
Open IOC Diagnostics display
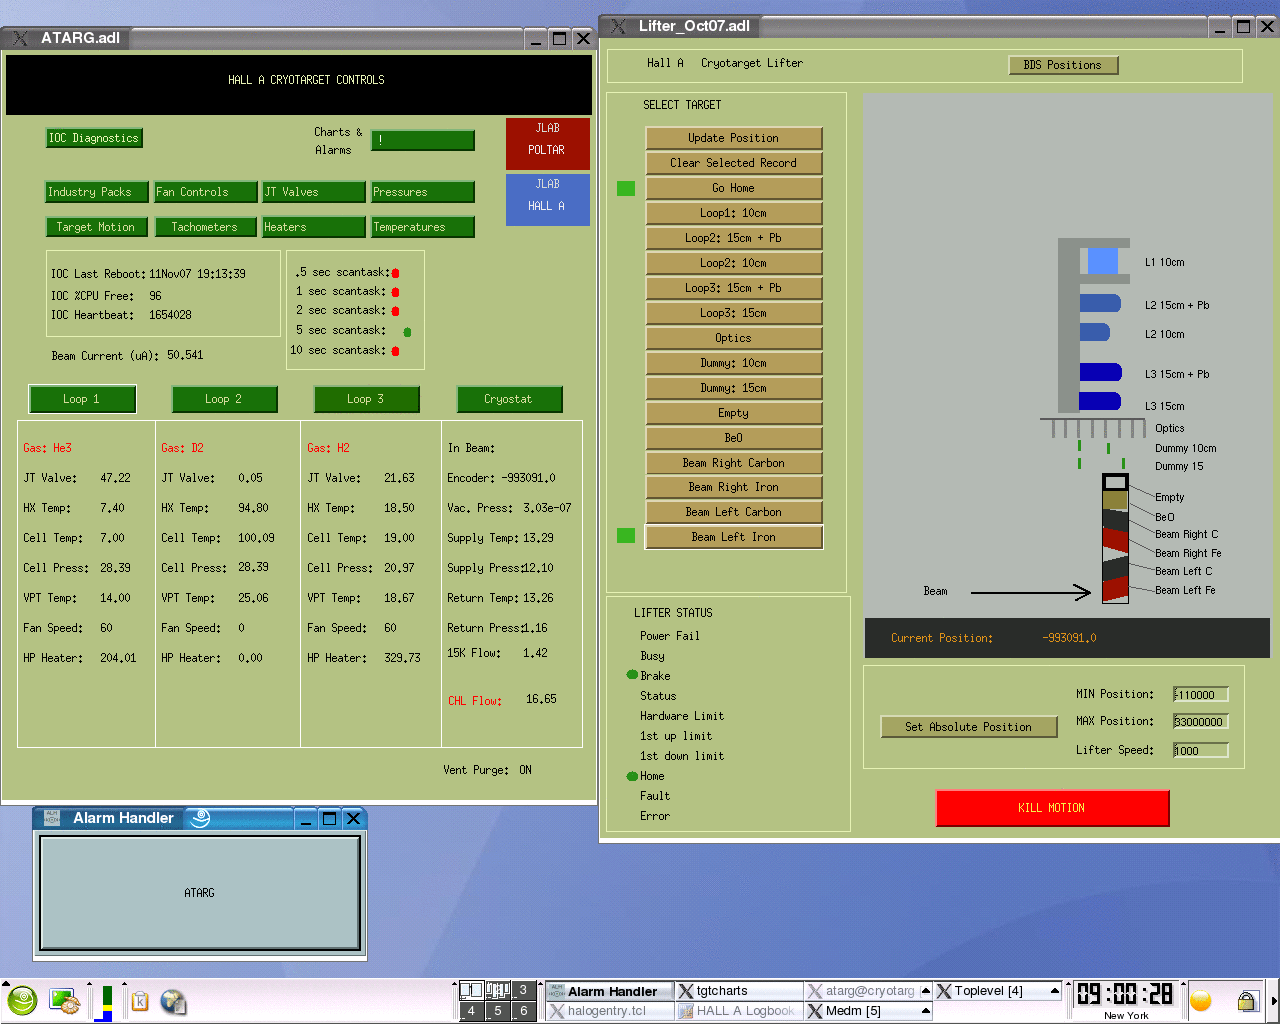click(94, 138)
